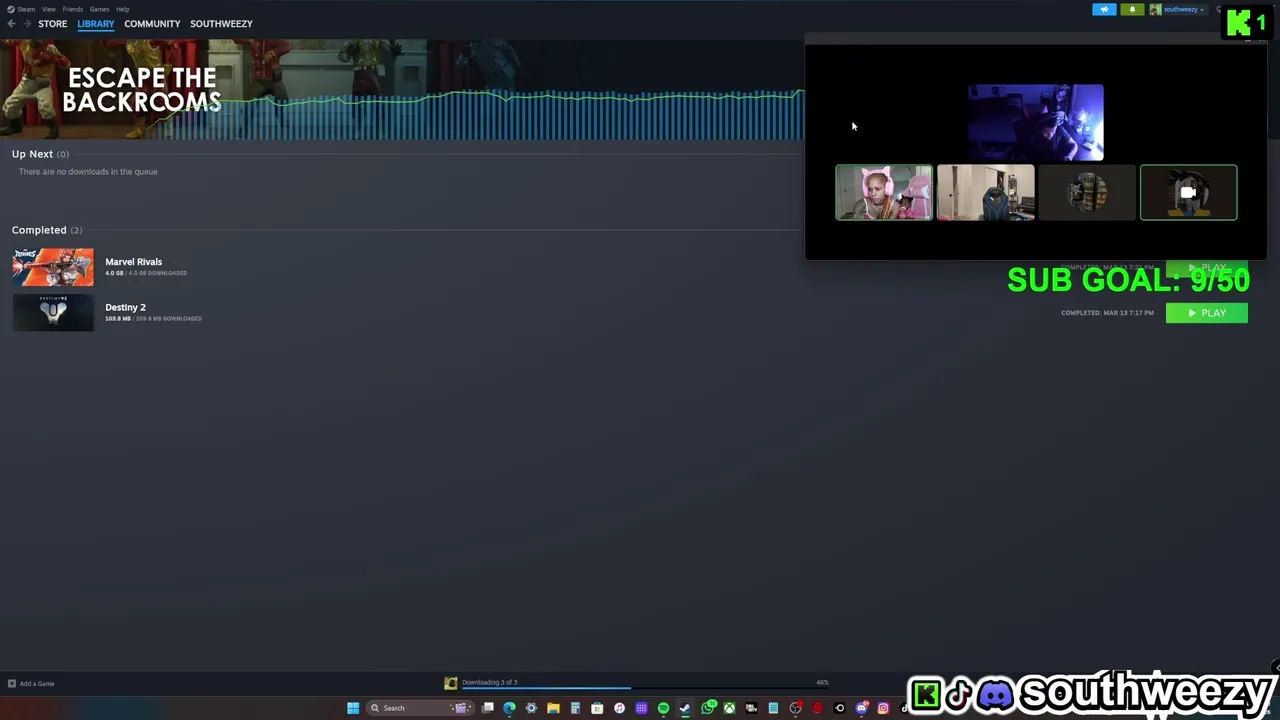Switch to the COMMUNITY tab
The image size is (1280, 720).
click(152, 23)
